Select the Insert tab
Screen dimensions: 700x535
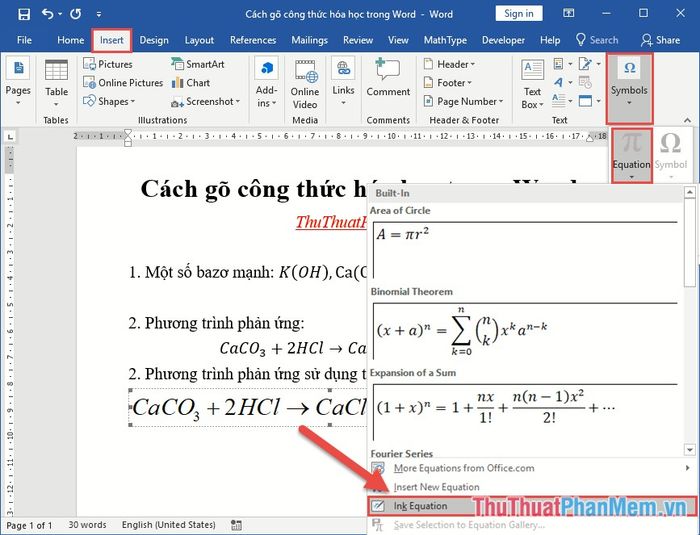(112, 40)
